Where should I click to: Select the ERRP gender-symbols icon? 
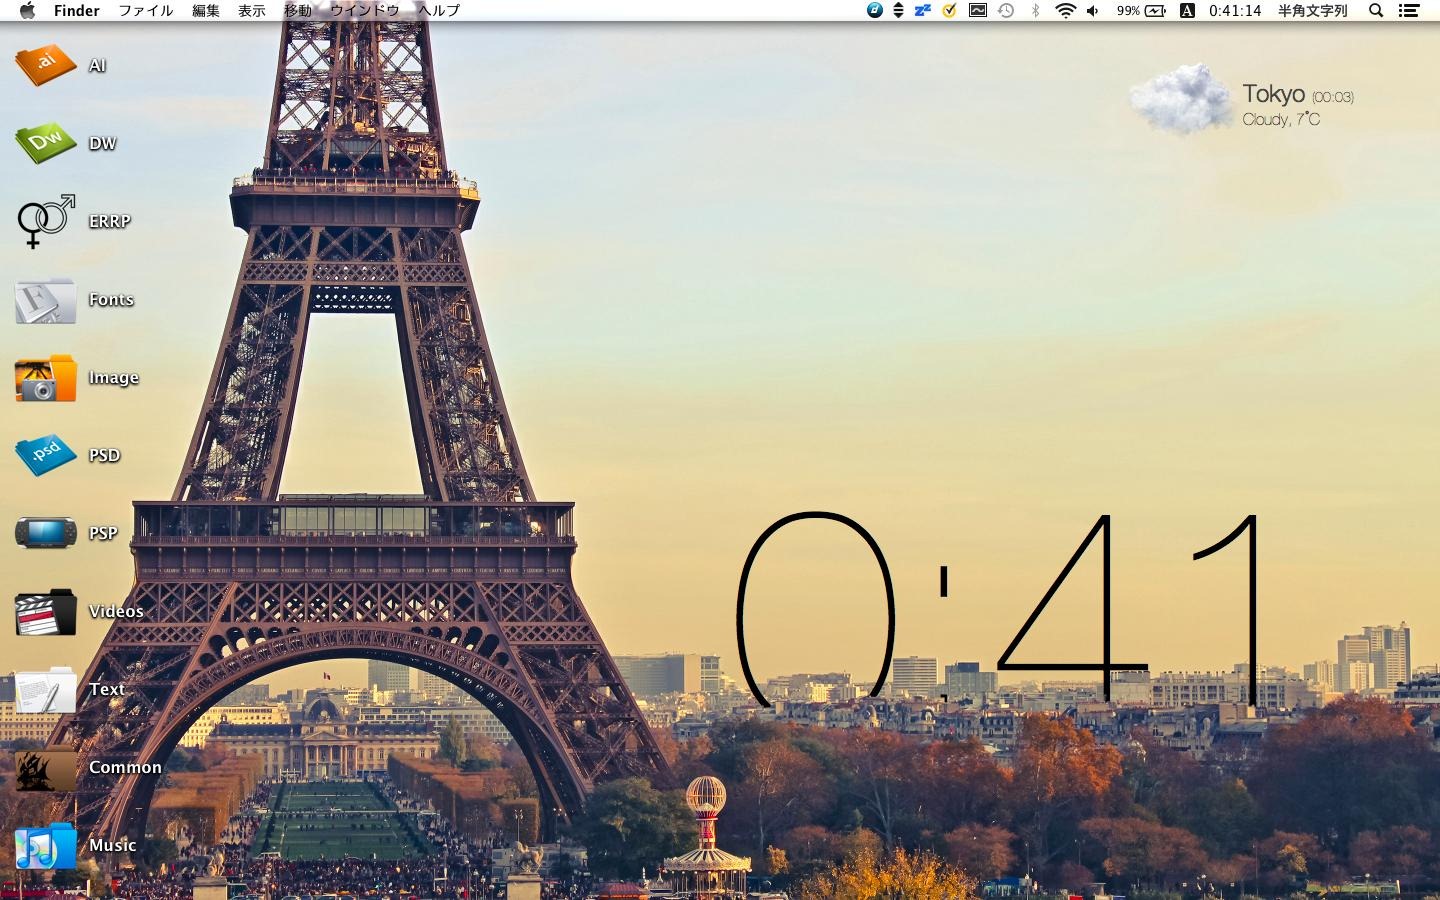(46, 221)
